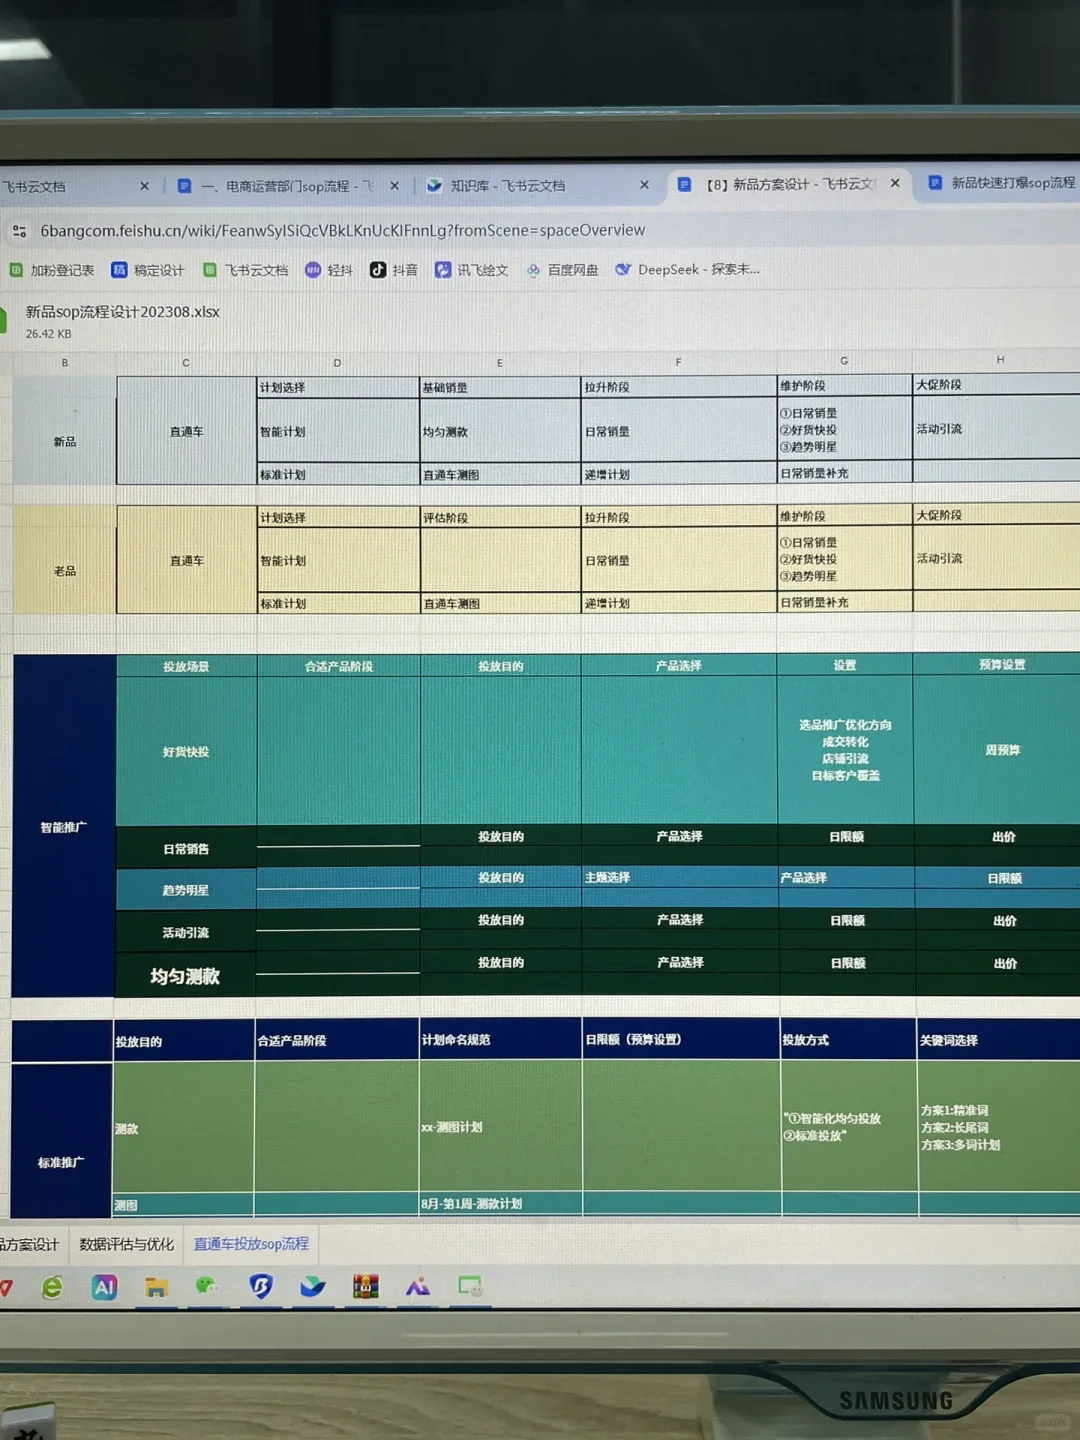
Task: Select the 老品 cell in column B
Action: [65, 571]
